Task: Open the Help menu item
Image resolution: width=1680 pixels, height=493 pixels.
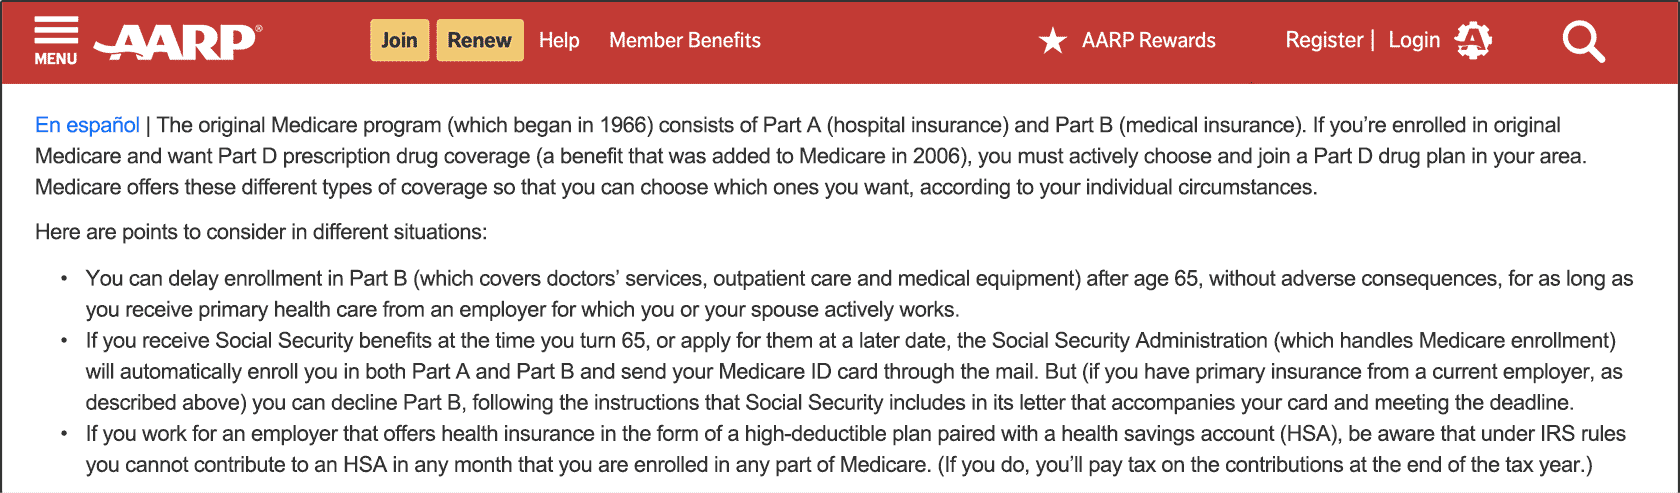Action: pos(559,40)
